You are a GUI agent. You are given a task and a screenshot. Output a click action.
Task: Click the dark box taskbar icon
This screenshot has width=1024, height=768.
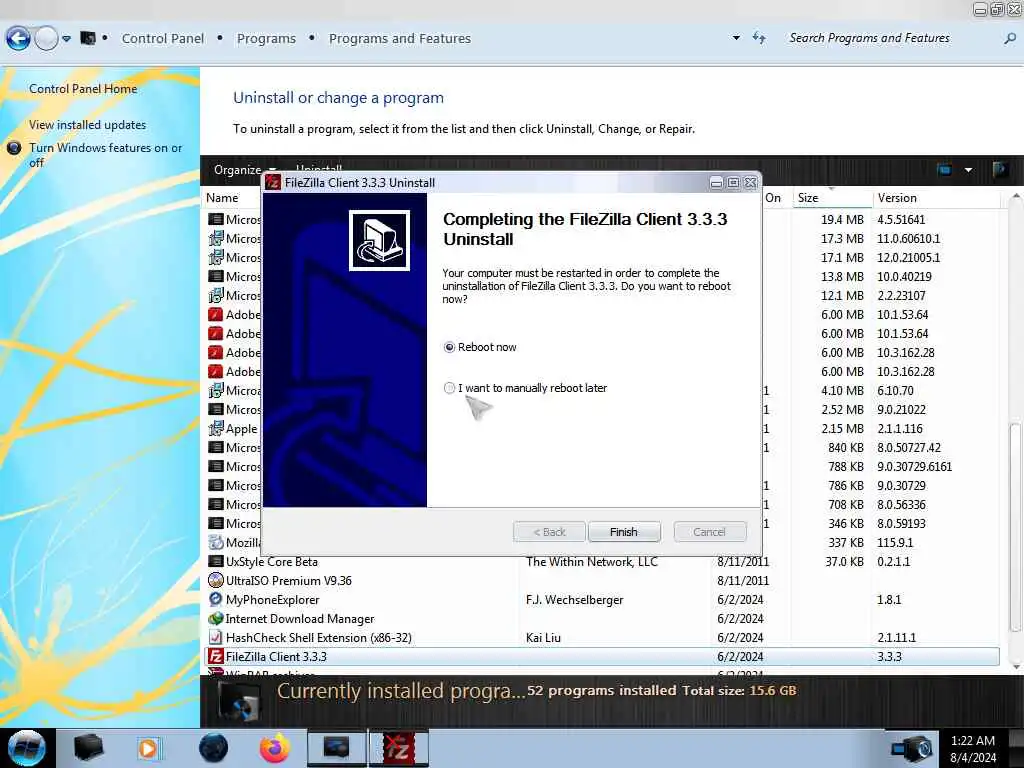88,748
